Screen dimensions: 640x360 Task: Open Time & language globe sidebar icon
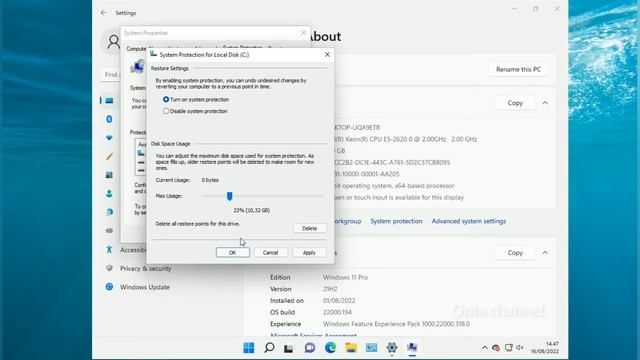(x=109, y=212)
